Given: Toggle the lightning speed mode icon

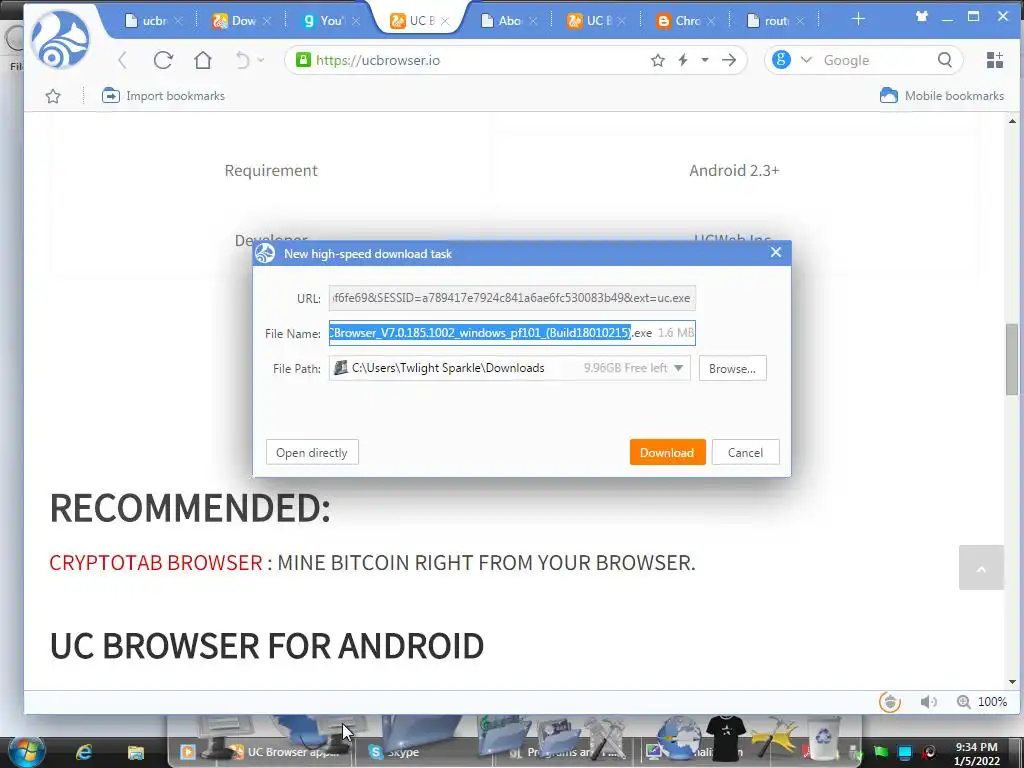Looking at the screenshot, I should click(683, 60).
